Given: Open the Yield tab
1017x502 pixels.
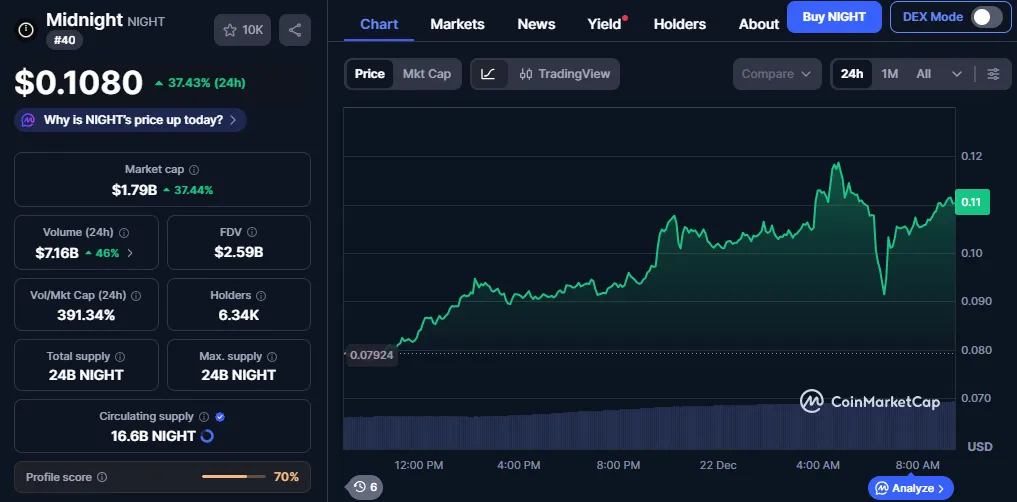Looking at the screenshot, I should [604, 25].
